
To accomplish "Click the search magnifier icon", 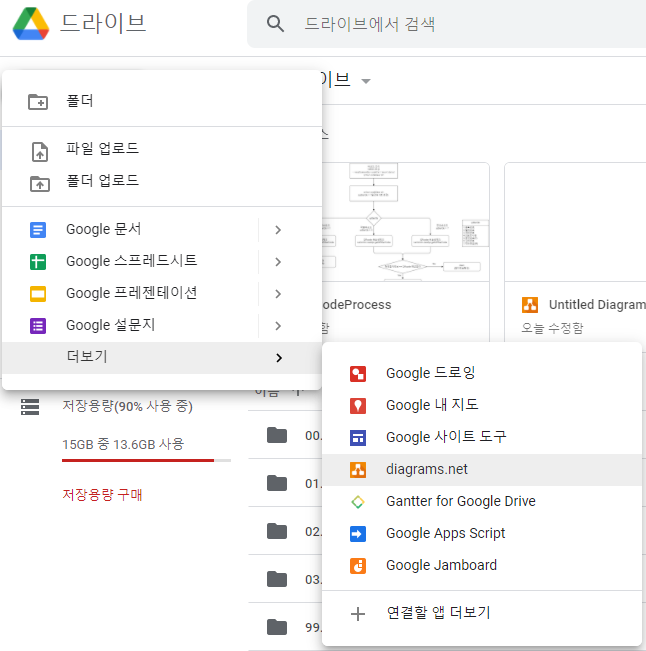I will tap(275, 24).
